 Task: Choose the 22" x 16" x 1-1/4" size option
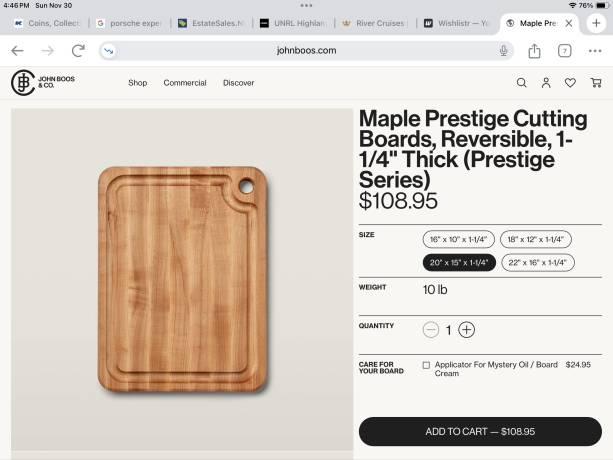[x=537, y=262]
